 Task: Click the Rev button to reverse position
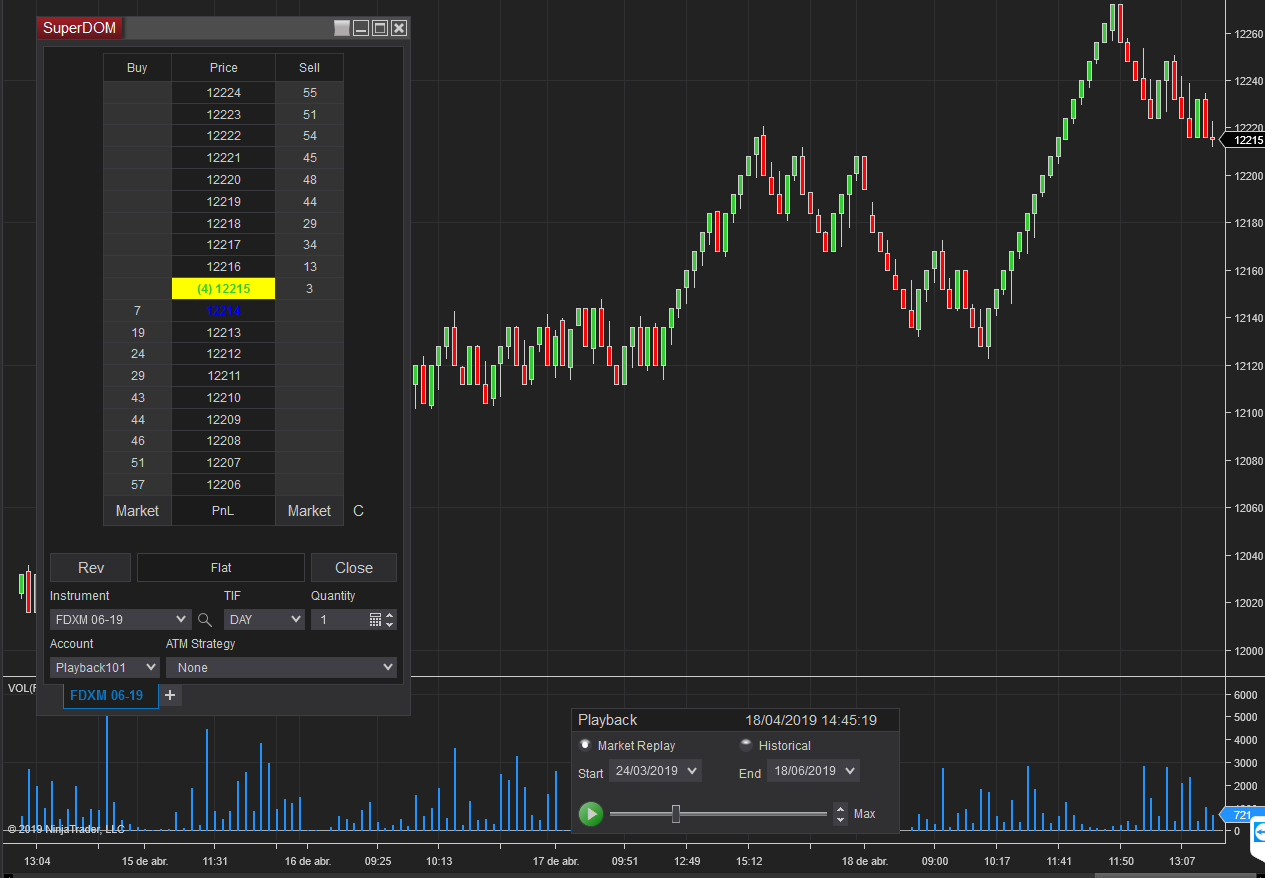91,568
